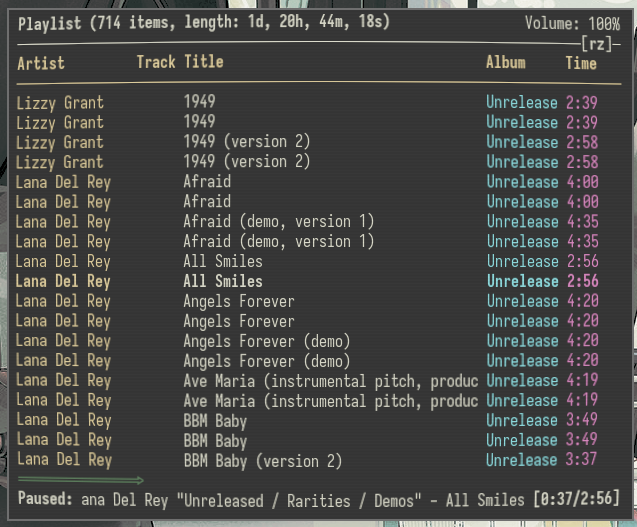Screen dimensions: 637x527
Task: Select the first Ave Maria instrumental track
Action: (x=331, y=382)
